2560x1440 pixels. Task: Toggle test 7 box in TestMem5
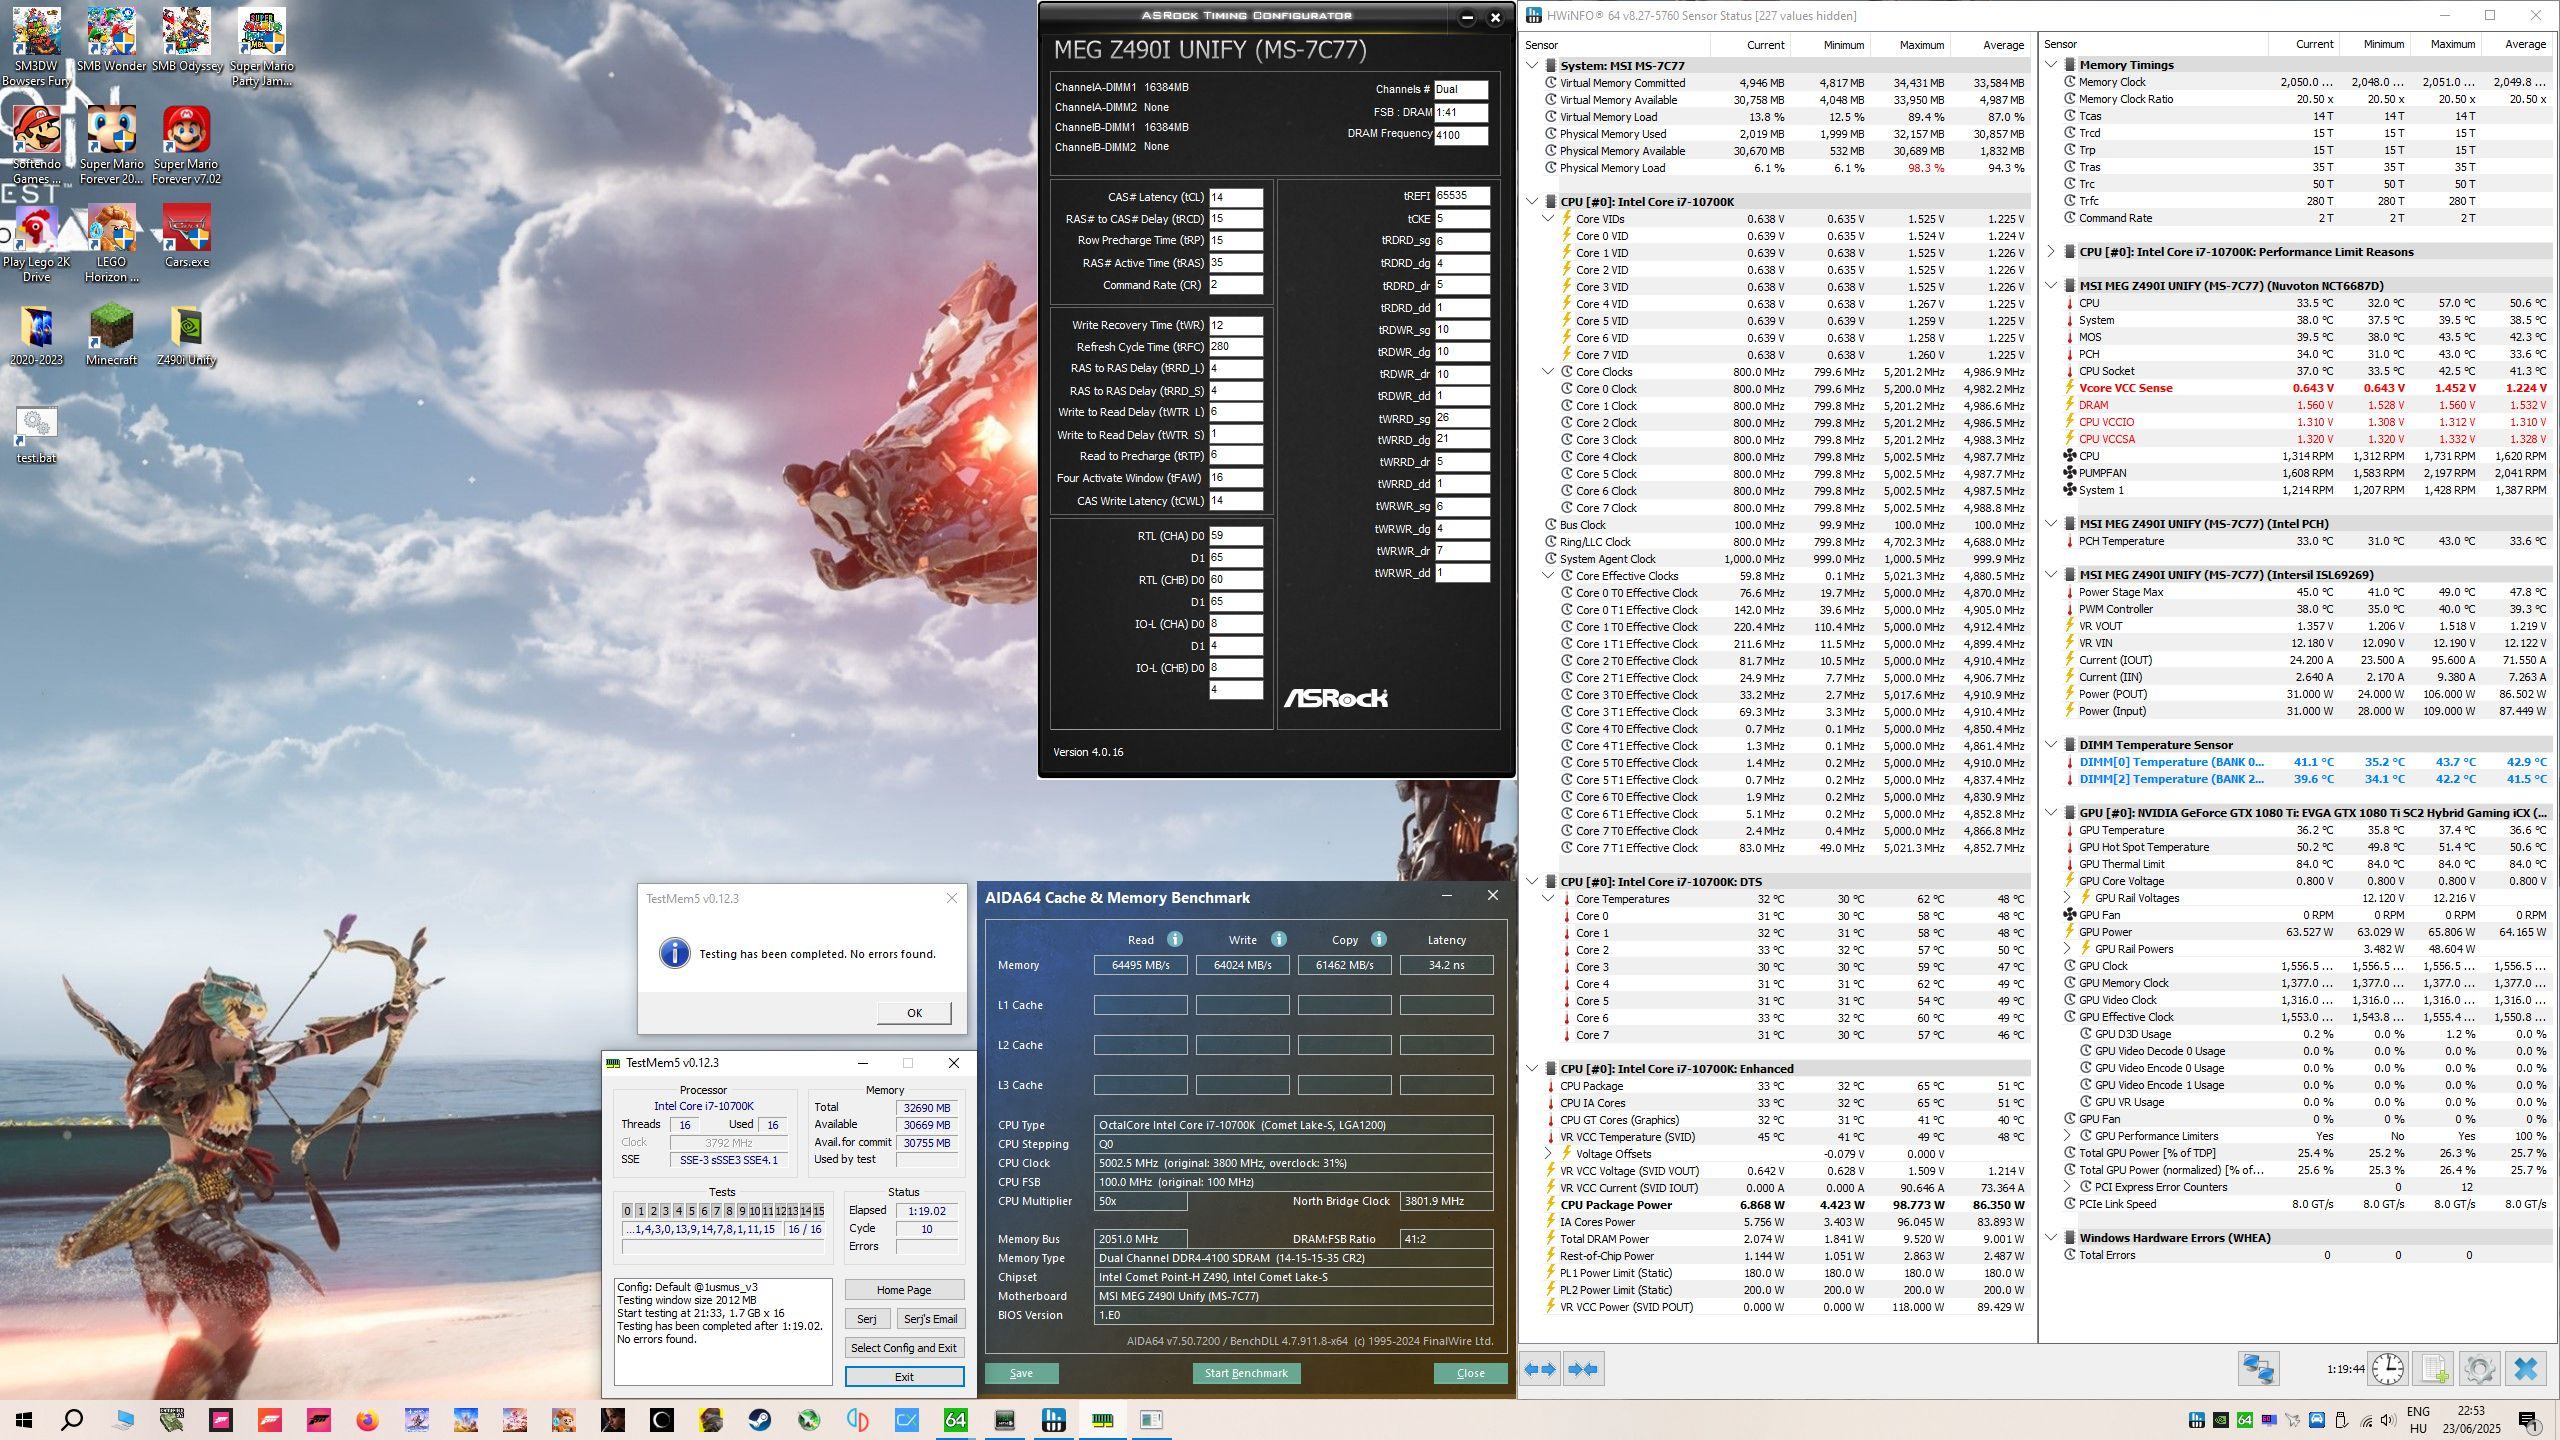716,1211
